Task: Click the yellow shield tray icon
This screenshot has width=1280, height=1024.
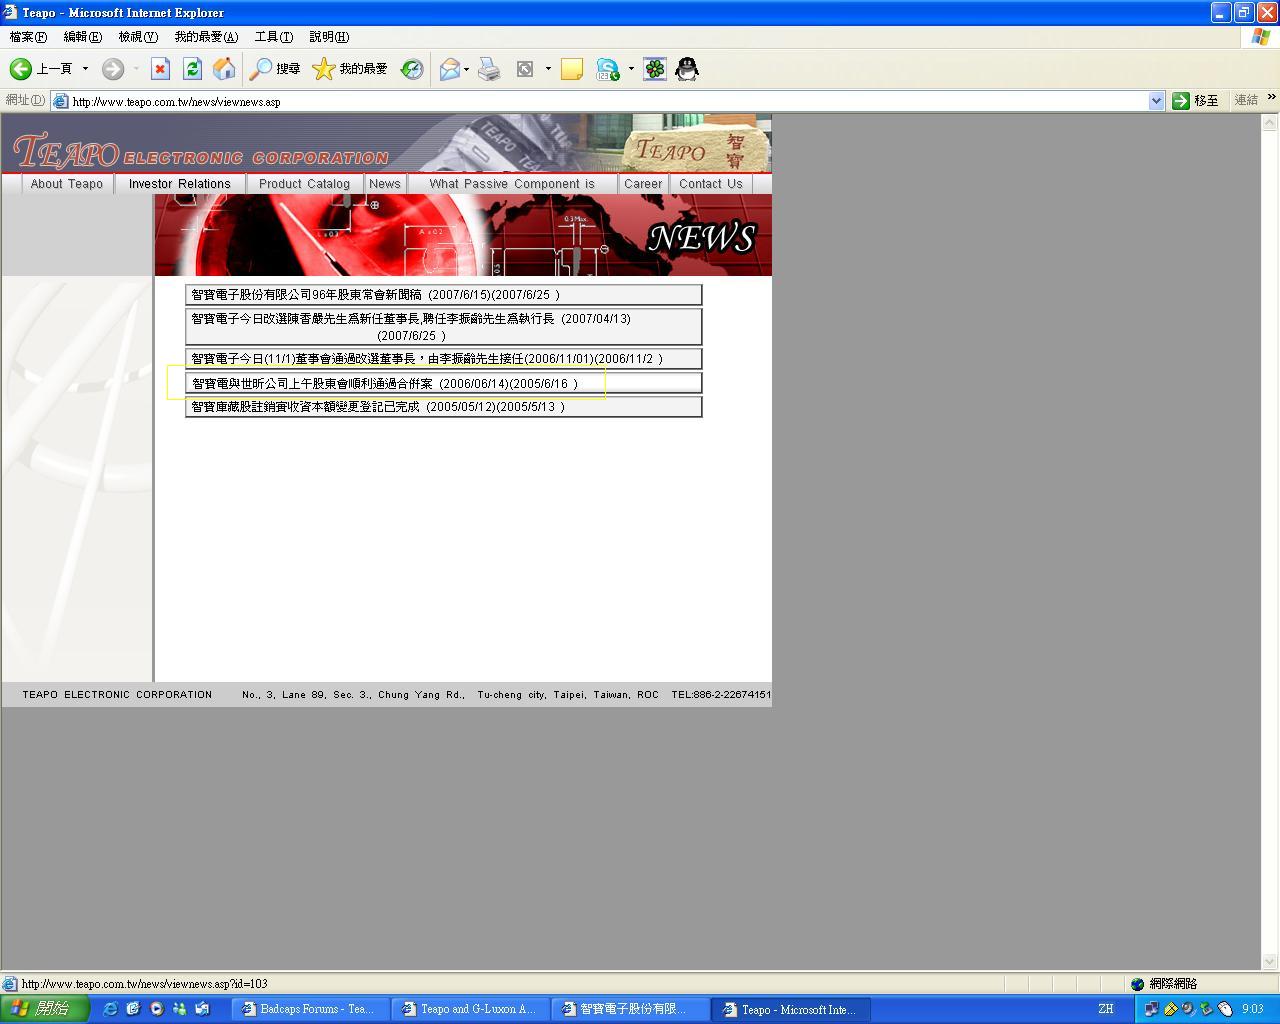Action: coord(1170,1009)
